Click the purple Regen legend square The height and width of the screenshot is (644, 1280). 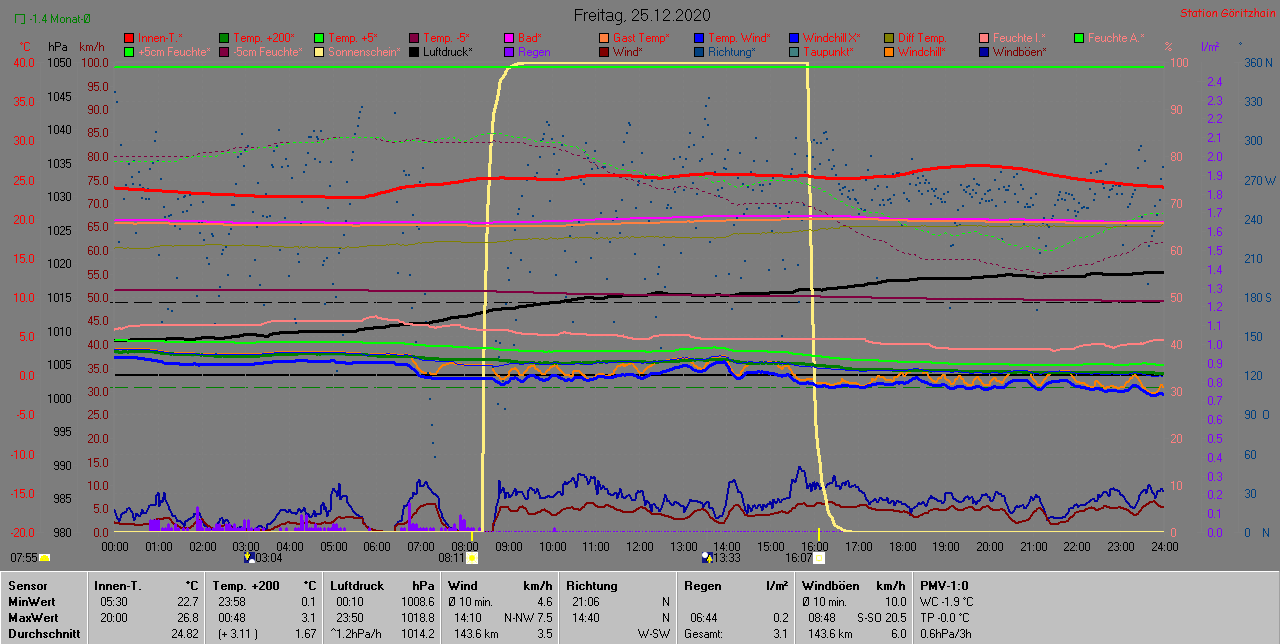click(x=509, y=52)
